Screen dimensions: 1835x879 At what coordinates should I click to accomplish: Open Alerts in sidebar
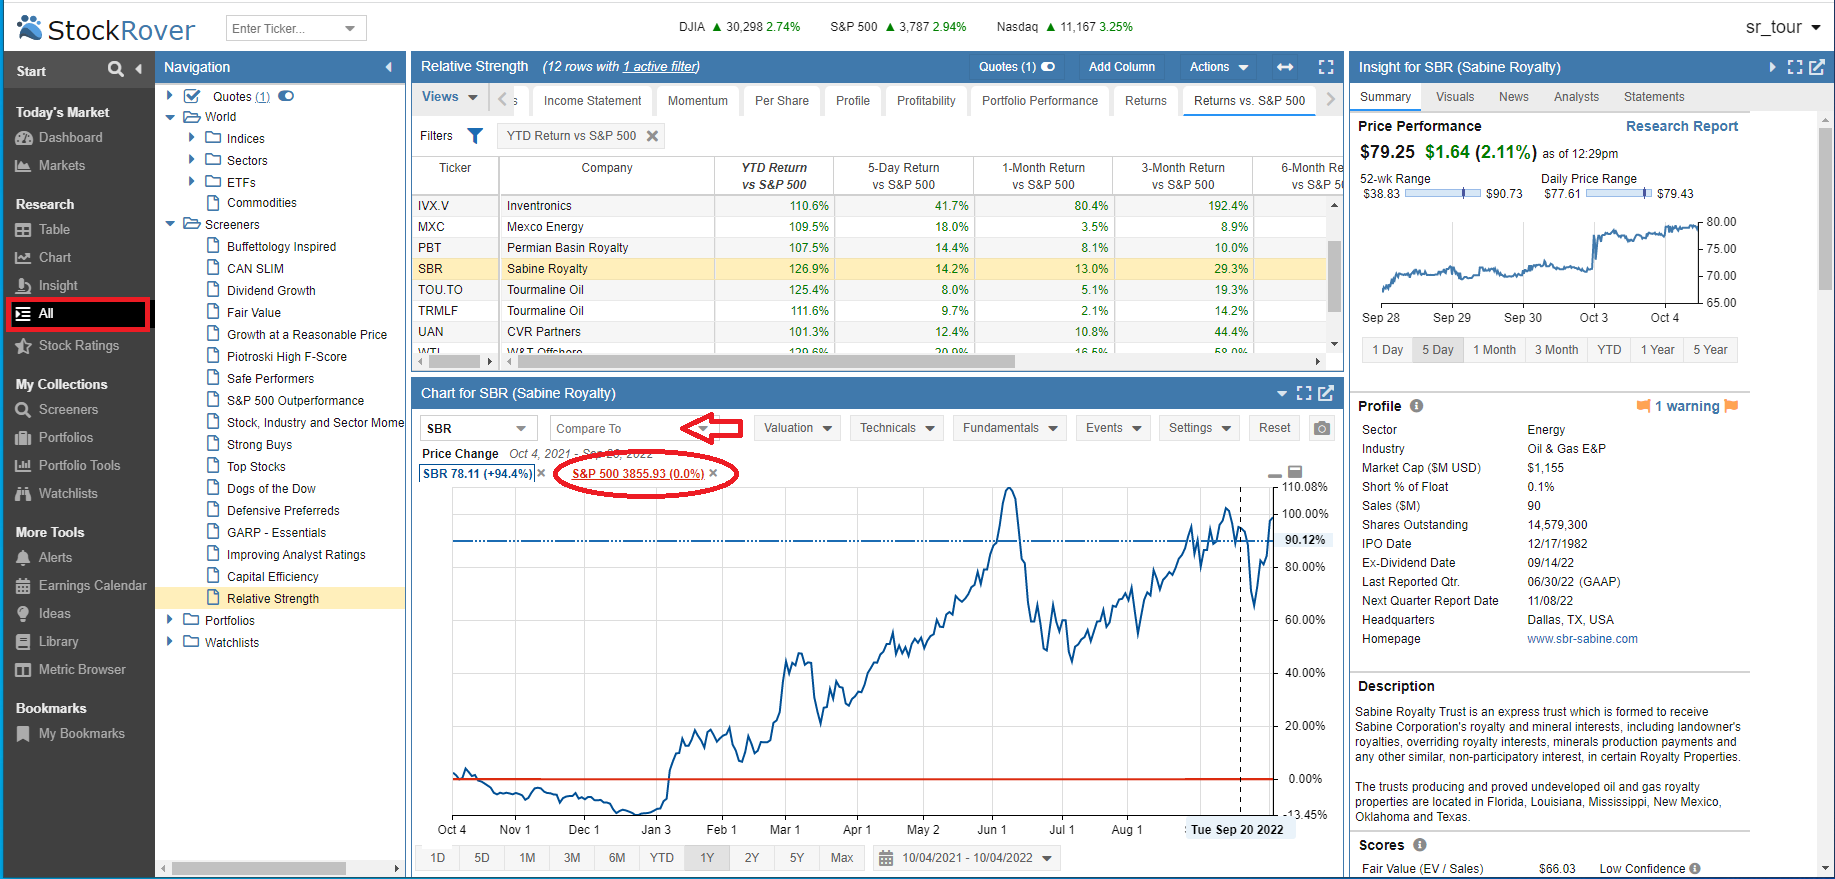(55, 557)
